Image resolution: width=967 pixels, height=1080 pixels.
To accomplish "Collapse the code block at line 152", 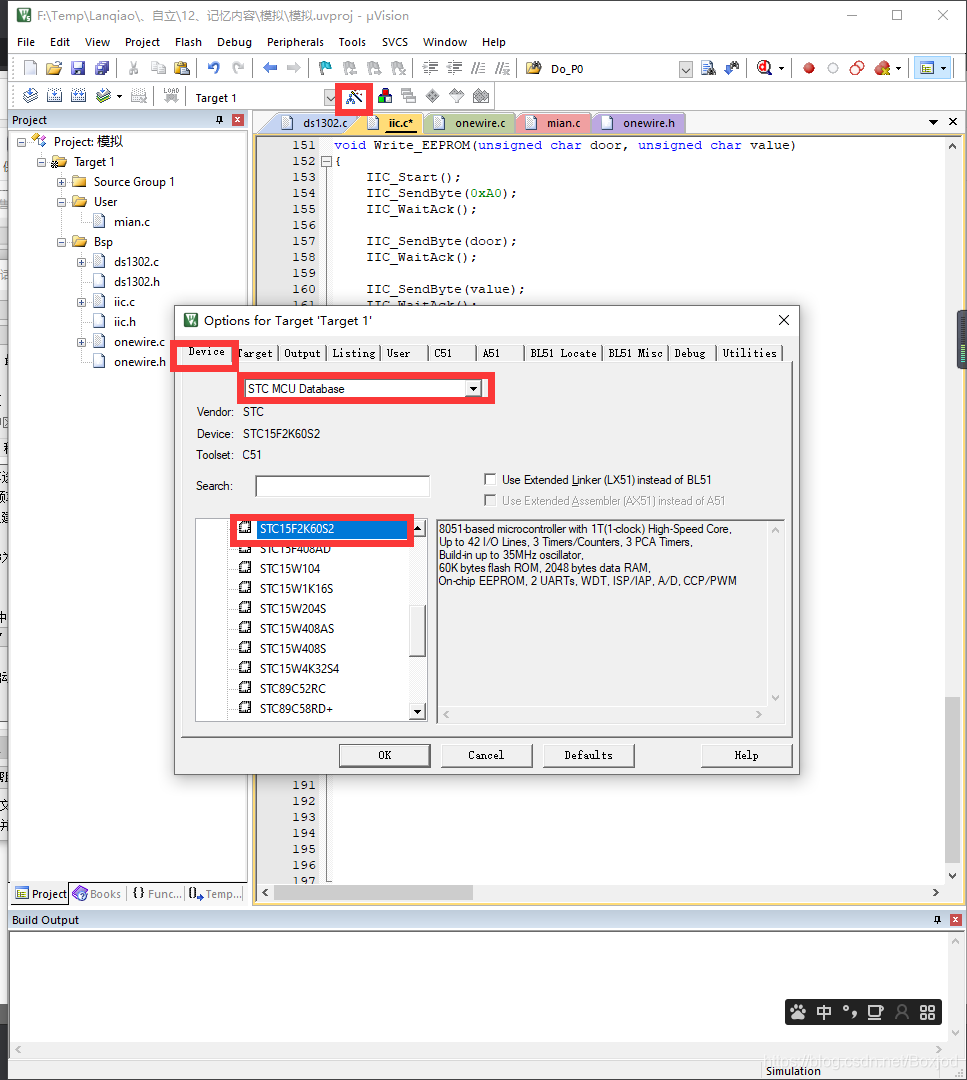I will (326, 161).
